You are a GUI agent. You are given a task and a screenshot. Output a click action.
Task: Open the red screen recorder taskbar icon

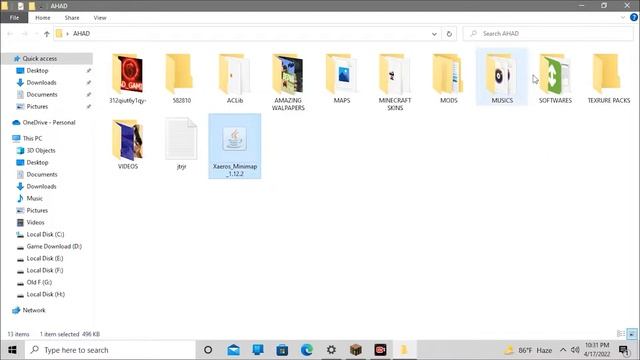coord(380,350)
